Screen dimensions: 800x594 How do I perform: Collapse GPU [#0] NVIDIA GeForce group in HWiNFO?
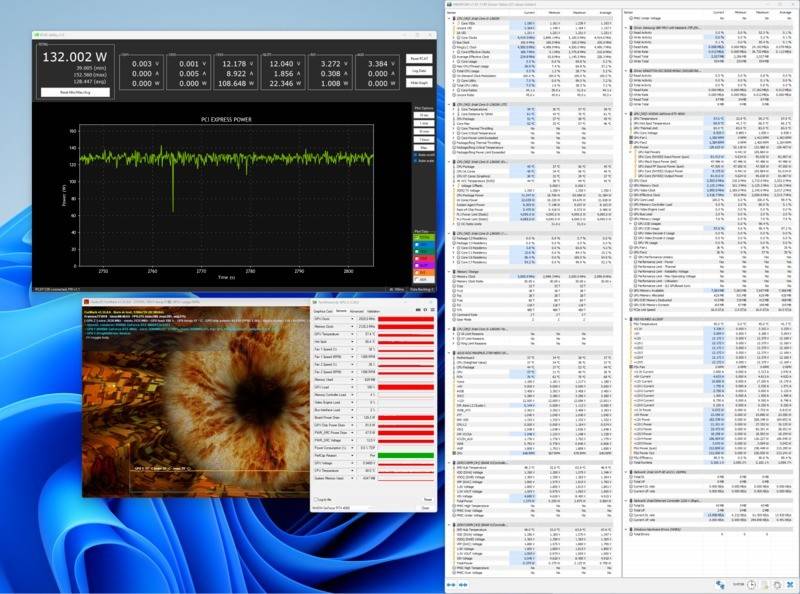pyautogui.click(x=627, y=114)
